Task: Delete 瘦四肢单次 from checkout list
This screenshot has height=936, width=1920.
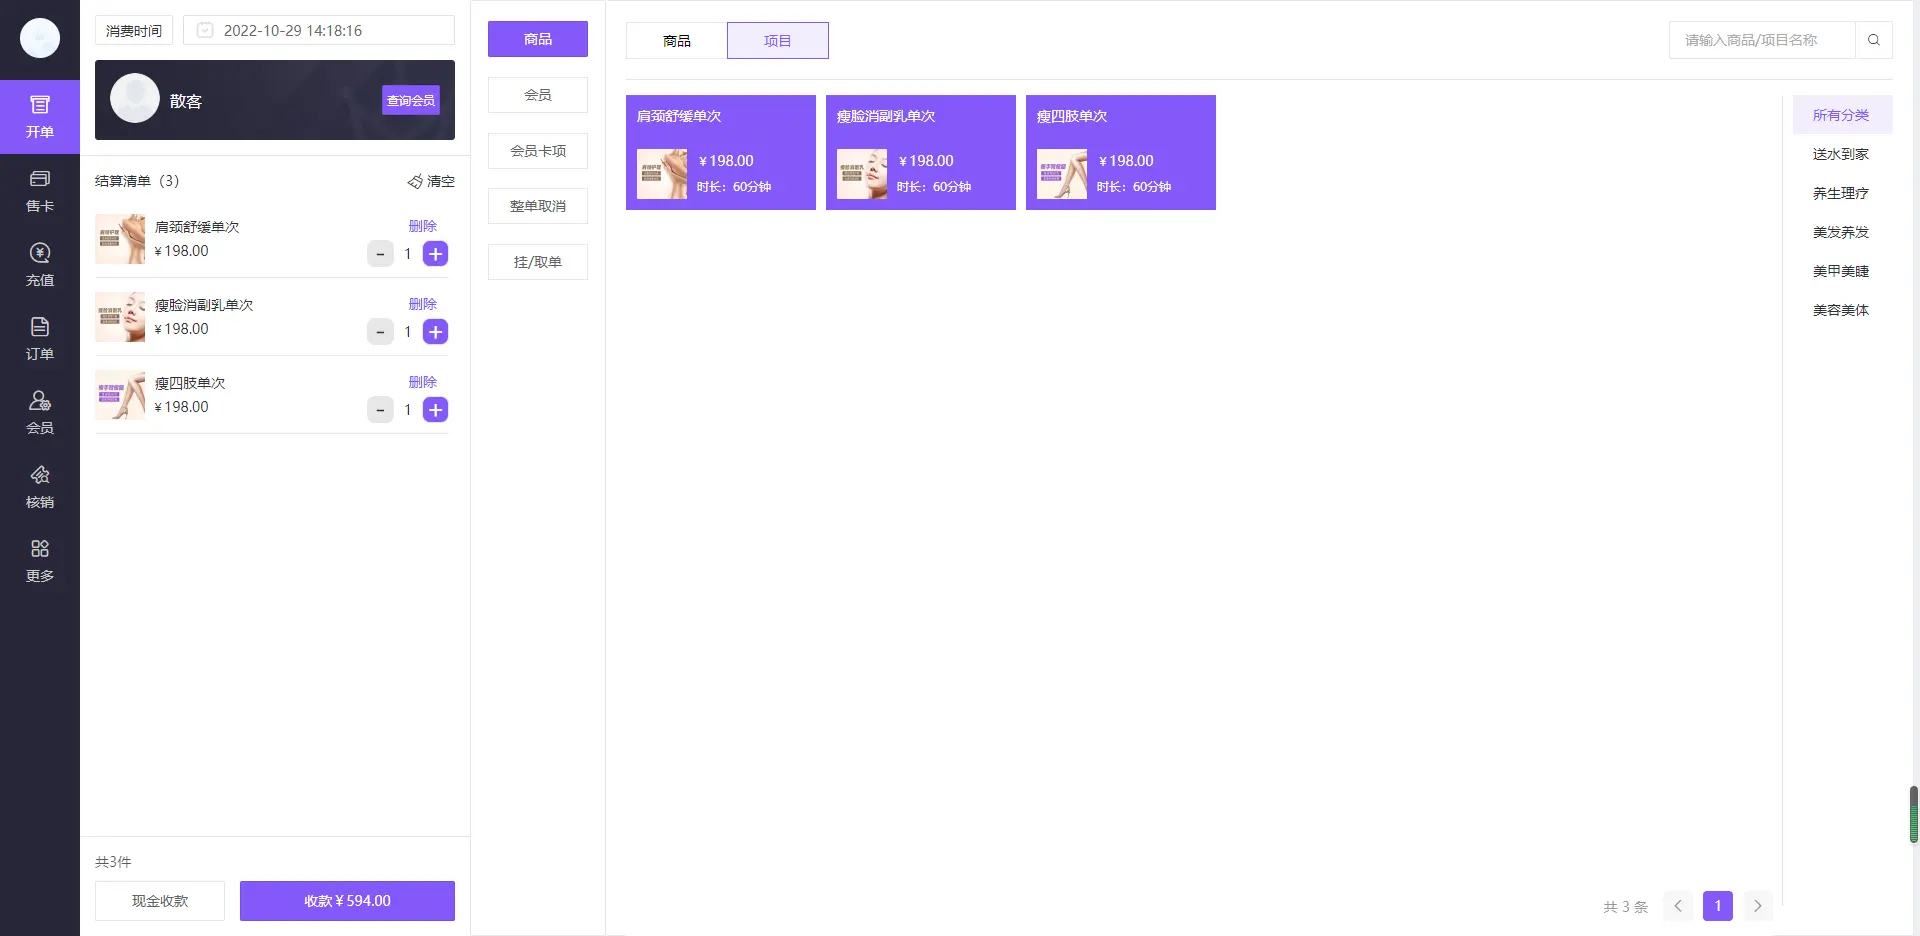Action: pos(422,382)
